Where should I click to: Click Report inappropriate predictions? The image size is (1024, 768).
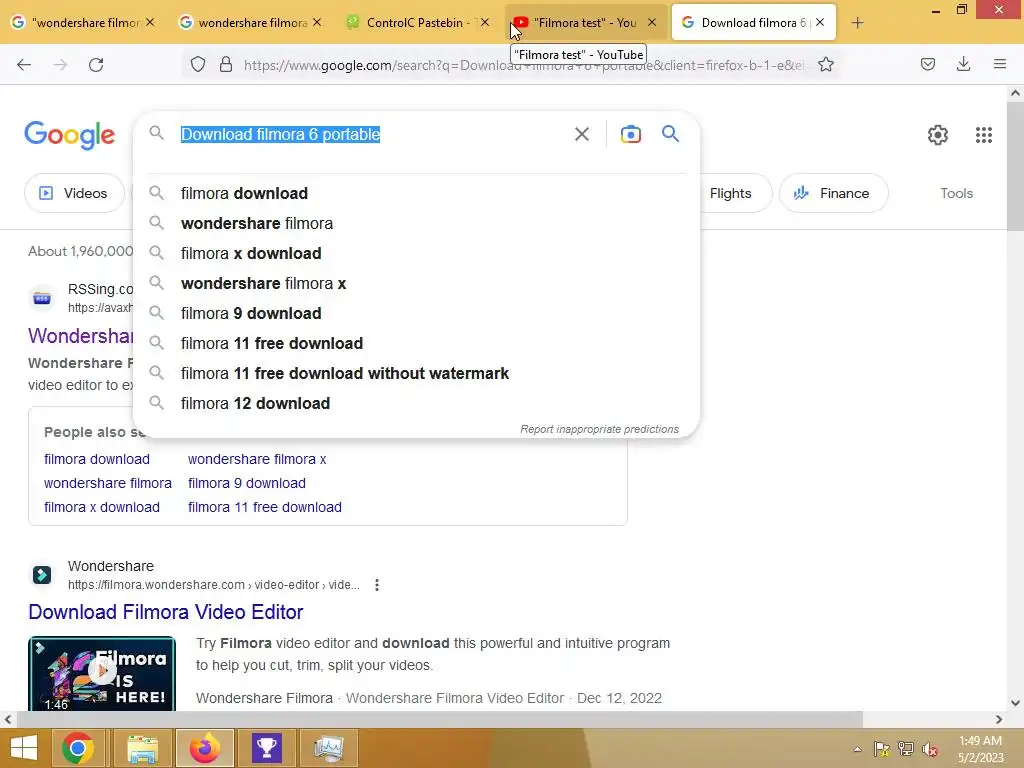point(599,429)
